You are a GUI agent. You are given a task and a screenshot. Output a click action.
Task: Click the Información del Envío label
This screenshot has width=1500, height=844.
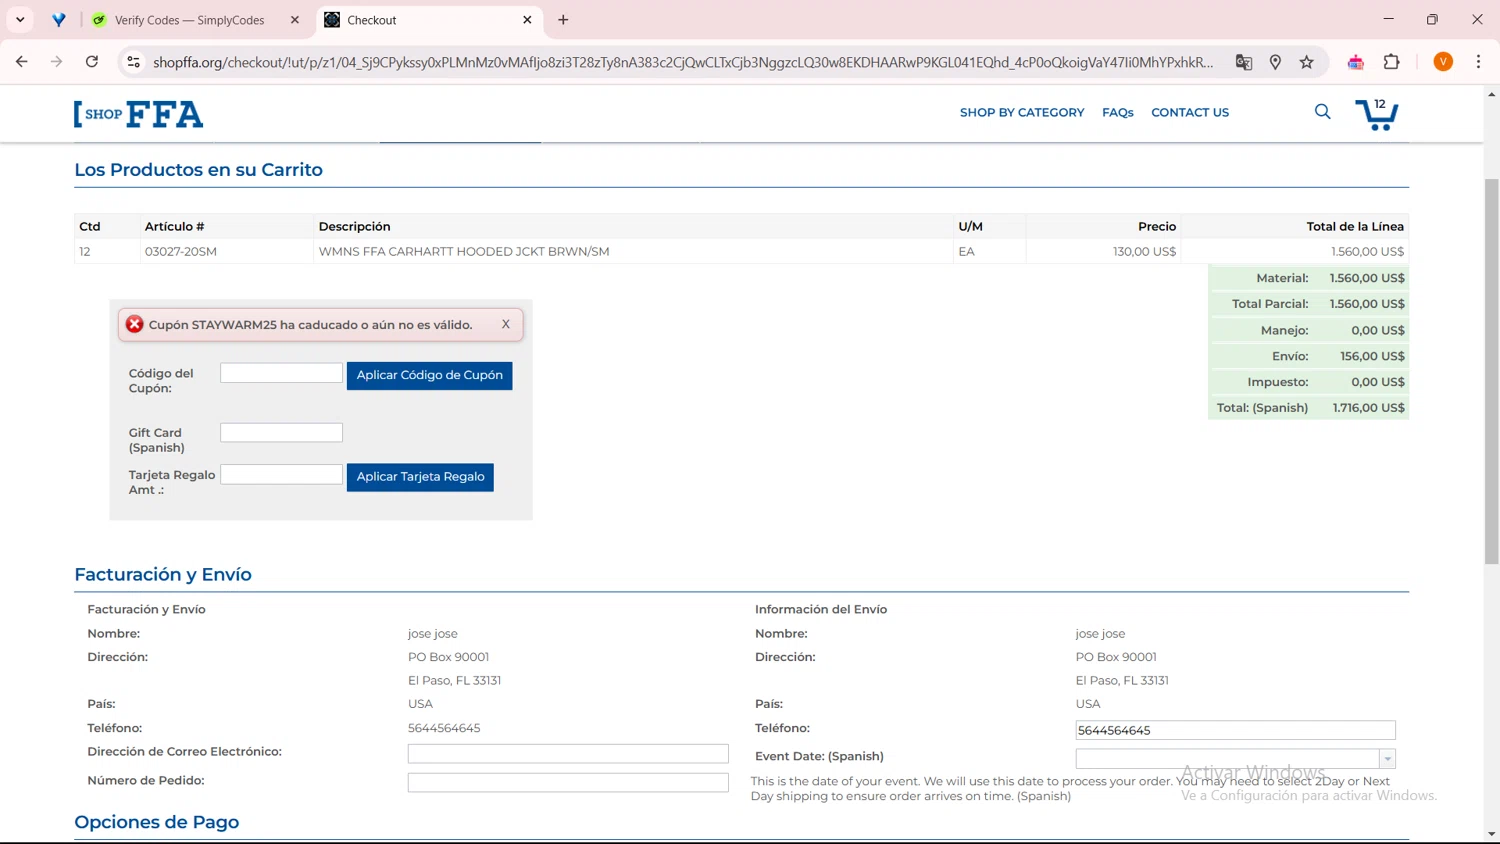pos(821,609)
